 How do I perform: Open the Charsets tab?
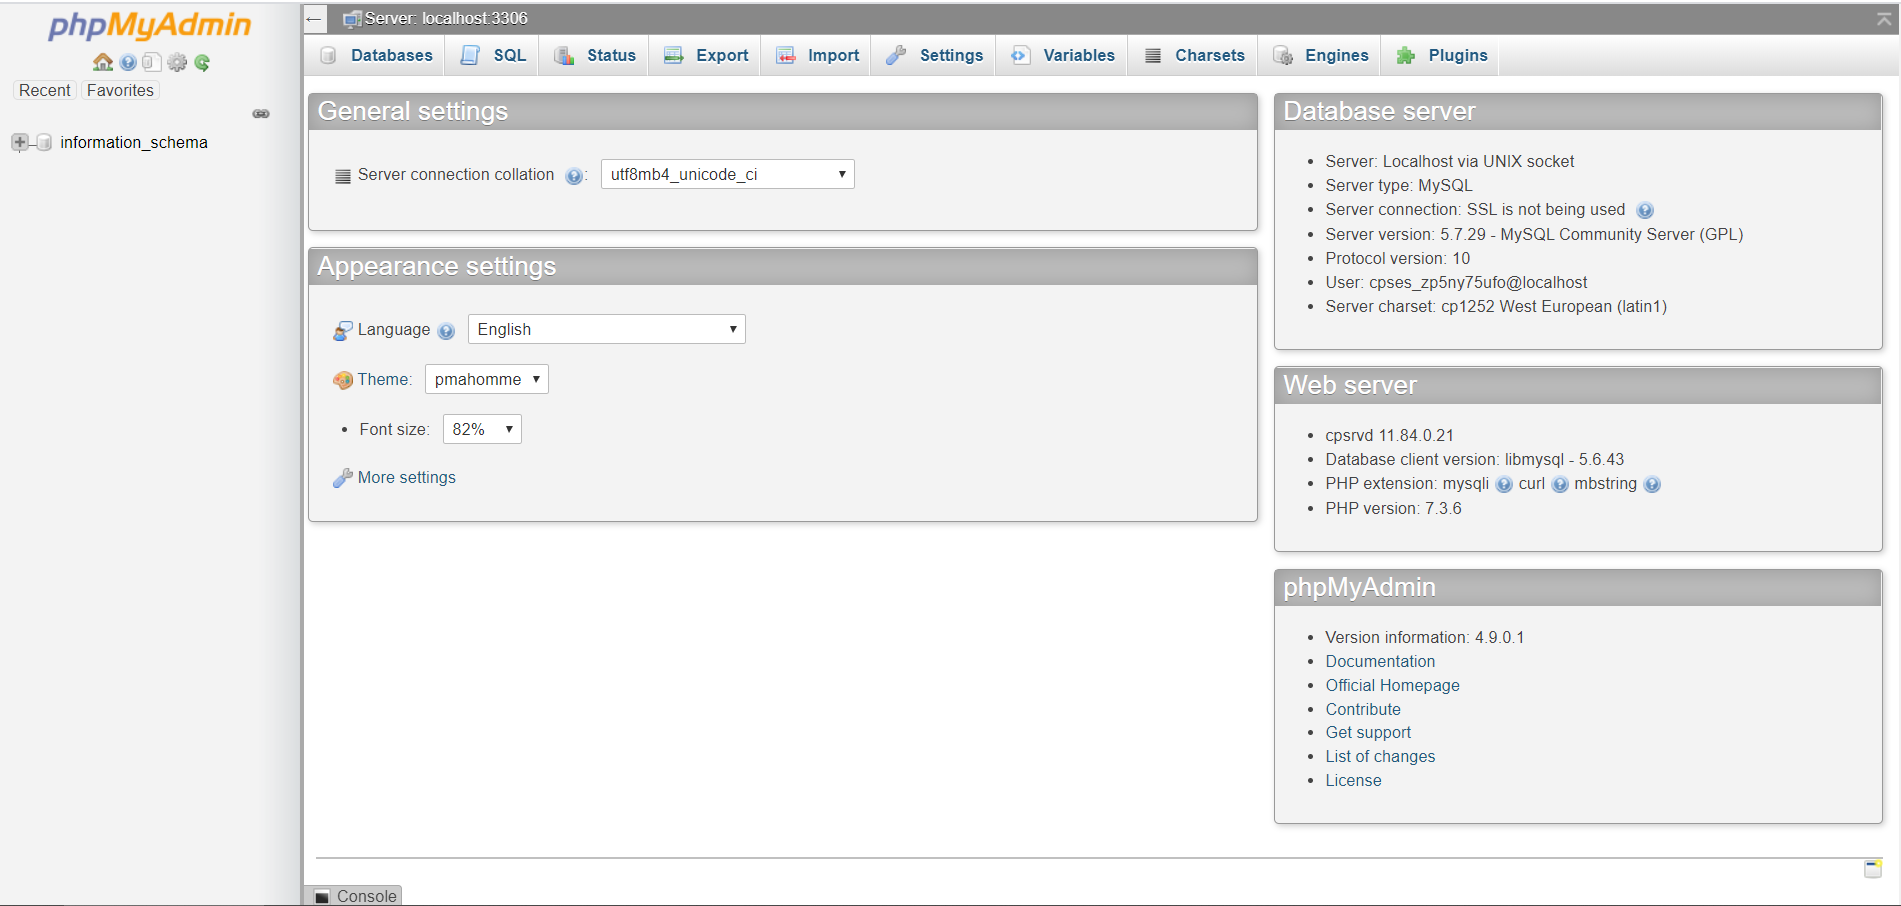[x=1195, y=56]
